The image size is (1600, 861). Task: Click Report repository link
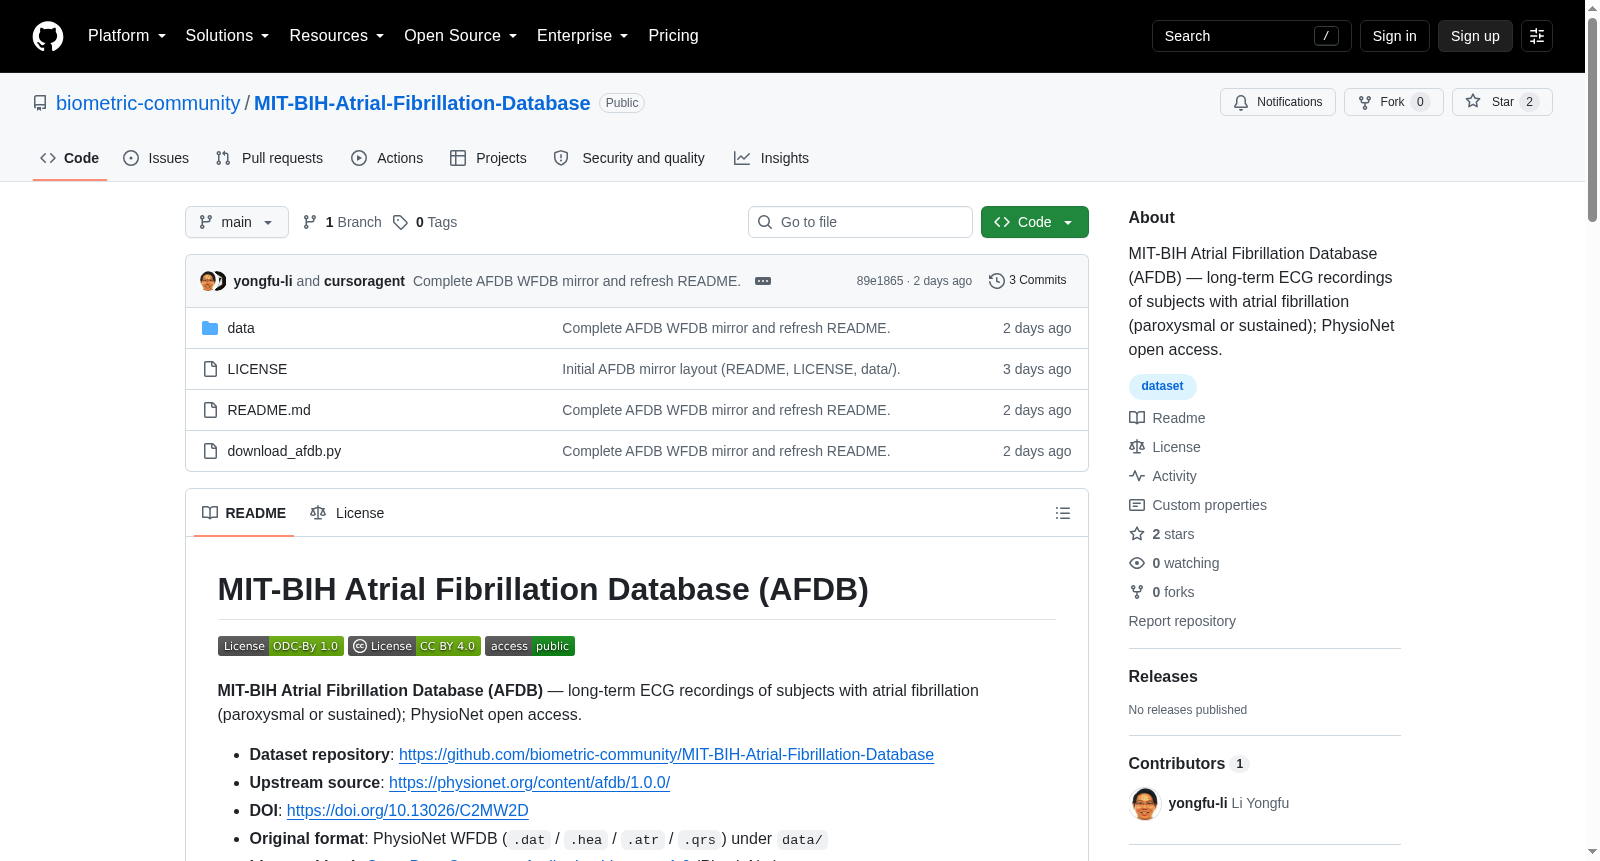1182,621
